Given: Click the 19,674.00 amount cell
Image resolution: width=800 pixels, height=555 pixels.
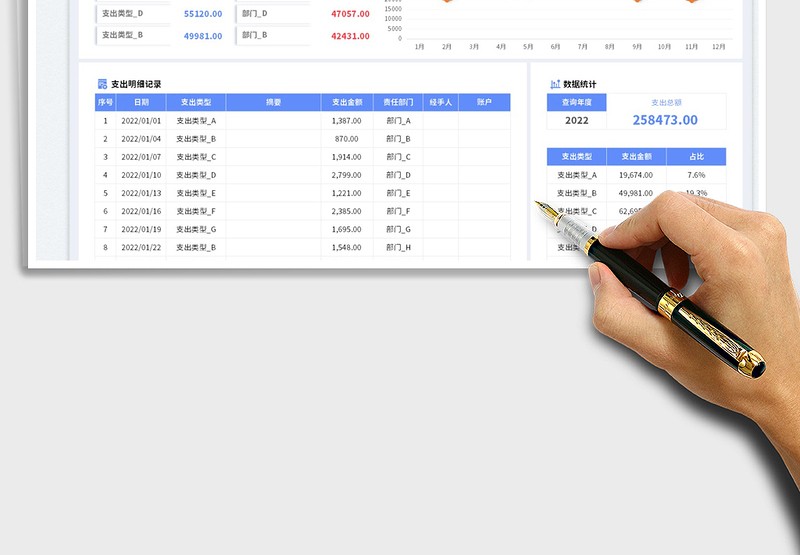Looking at the screenshot, I should (x=636, y=175).
